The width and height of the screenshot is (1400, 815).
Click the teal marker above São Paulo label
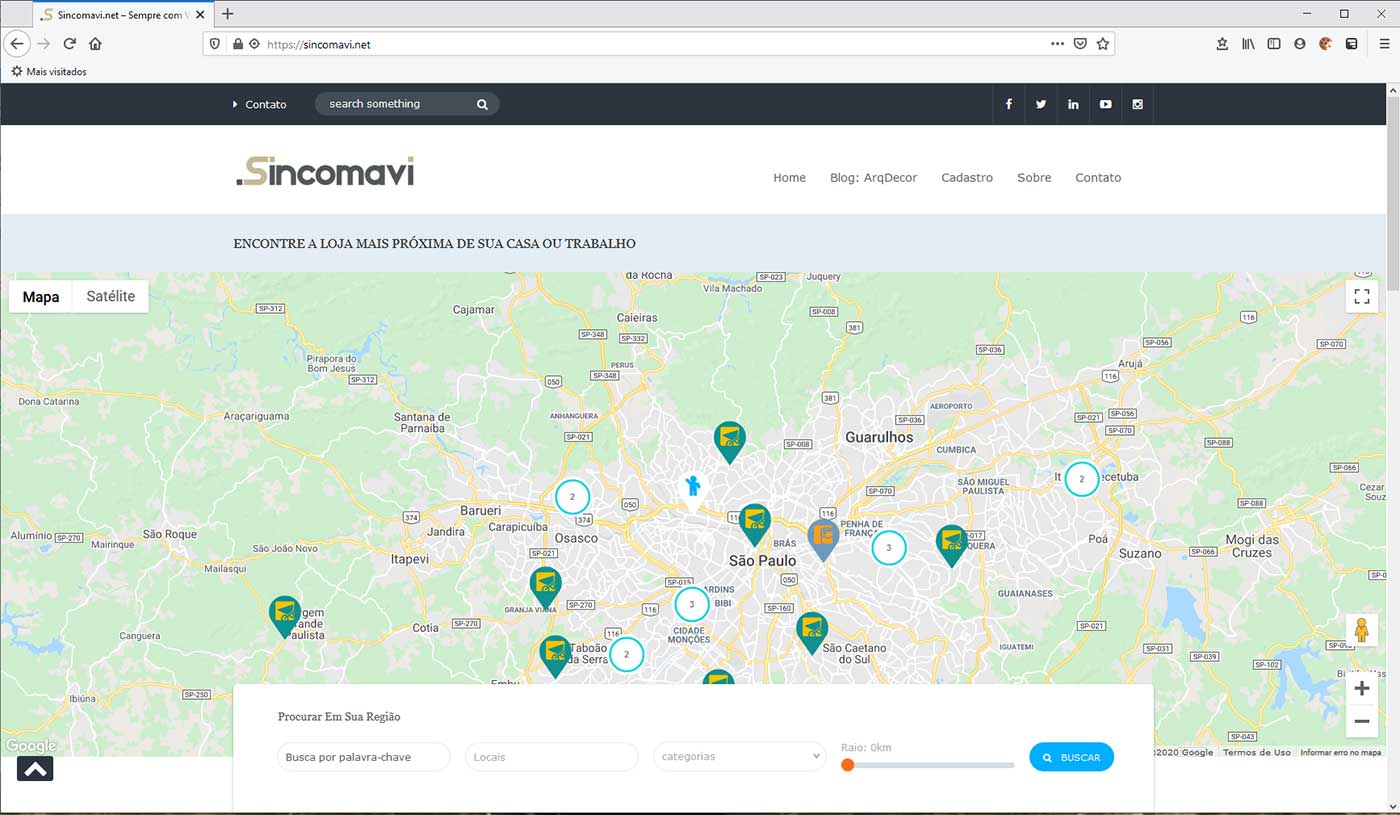coord(755,523)
